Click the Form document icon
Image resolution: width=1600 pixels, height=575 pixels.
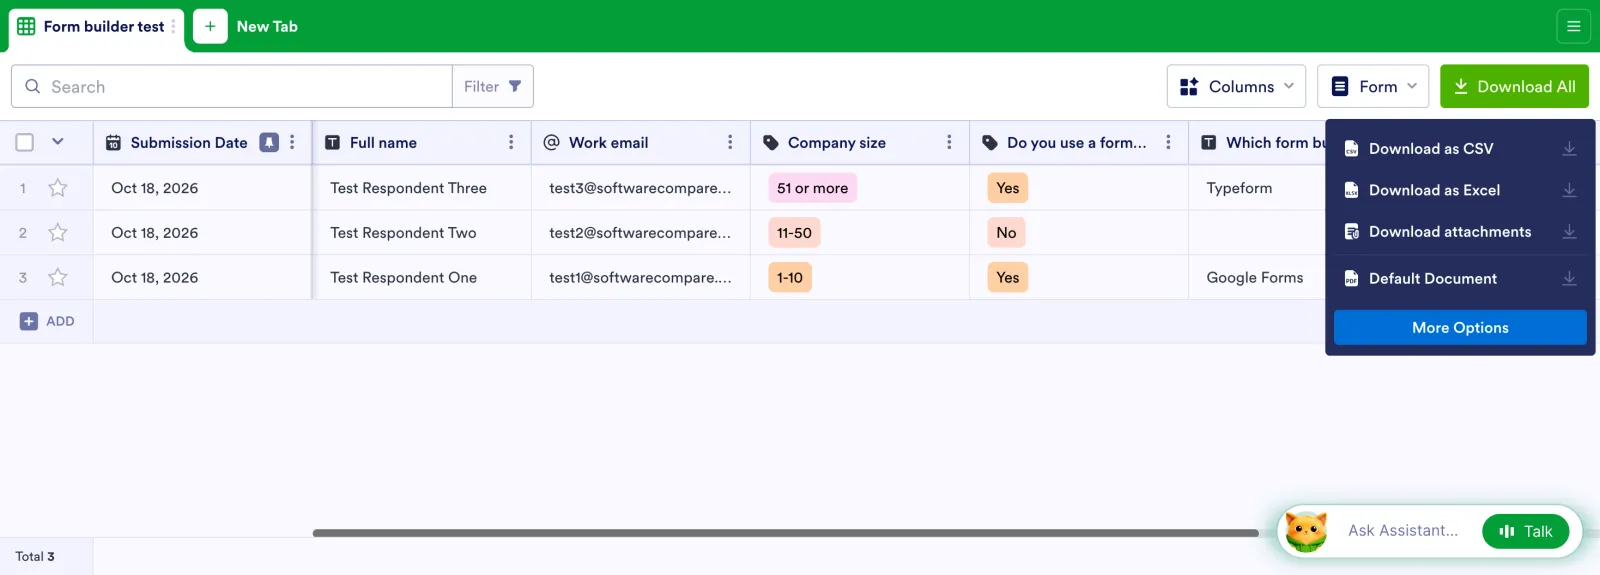tap(1340, 87)
